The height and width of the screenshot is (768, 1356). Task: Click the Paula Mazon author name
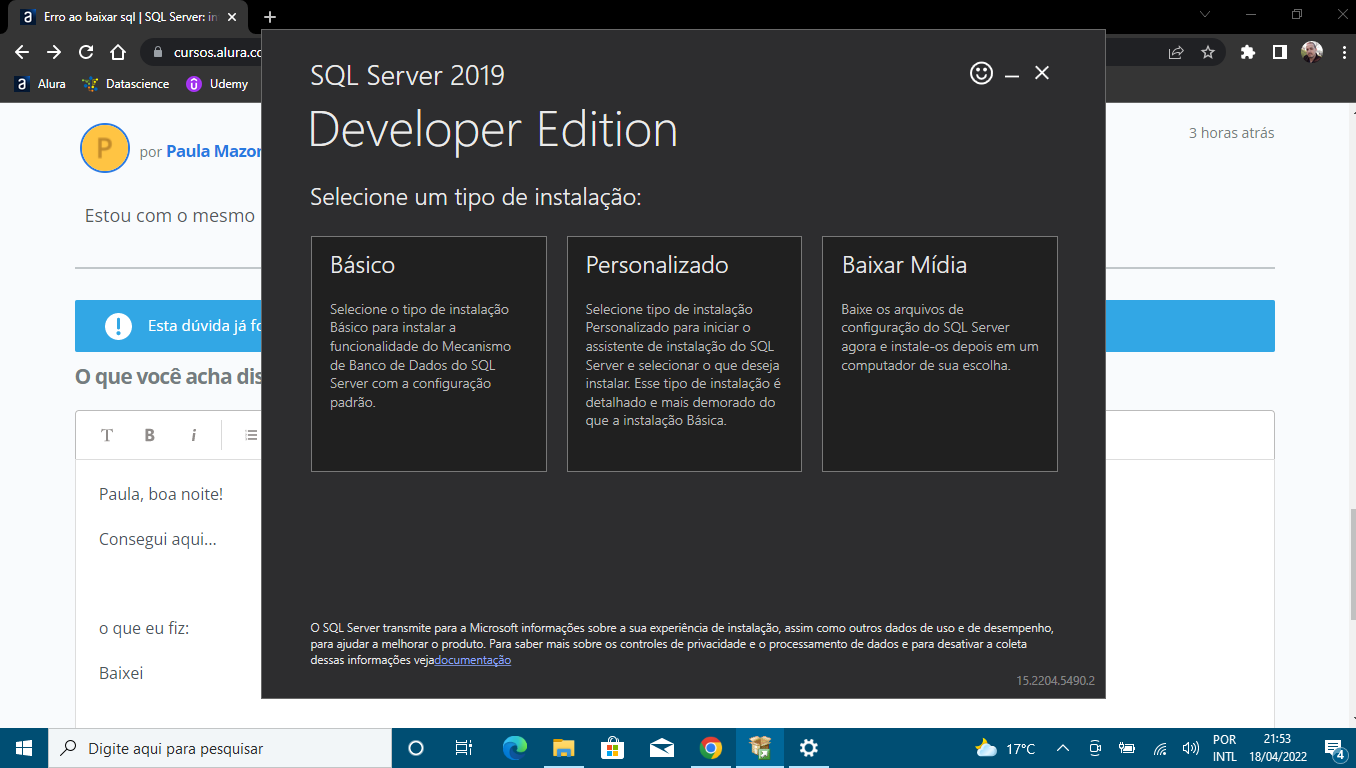coord(213,151)
